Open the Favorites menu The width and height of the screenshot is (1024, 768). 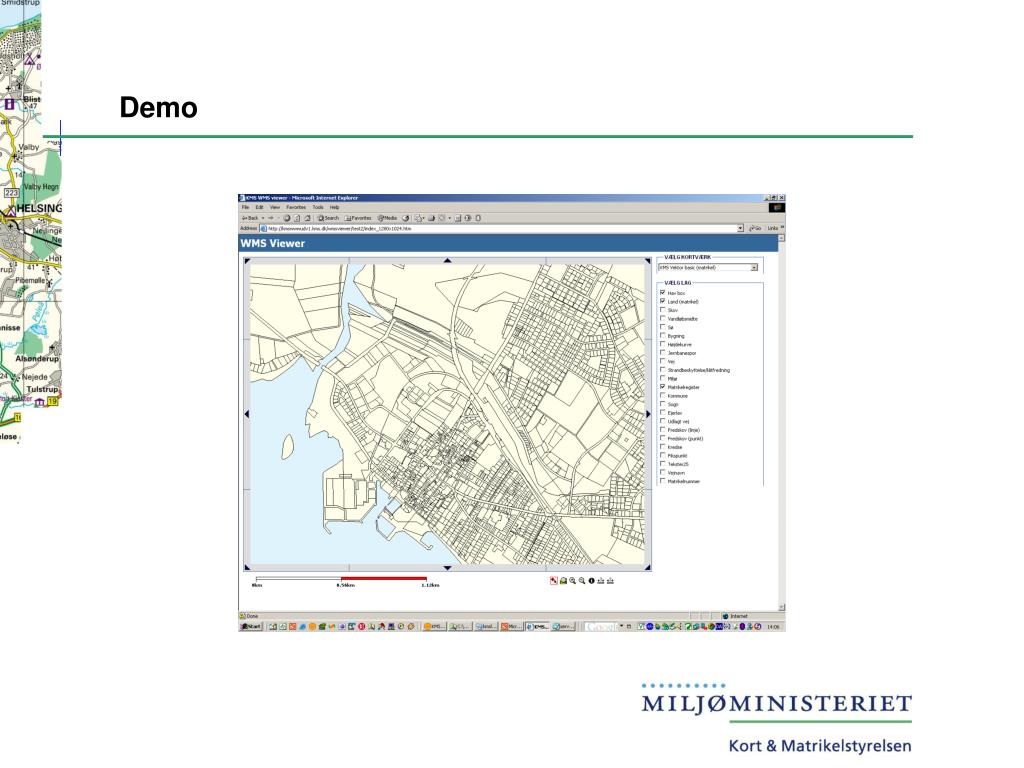pyautogui.click(x=296, y=207)
